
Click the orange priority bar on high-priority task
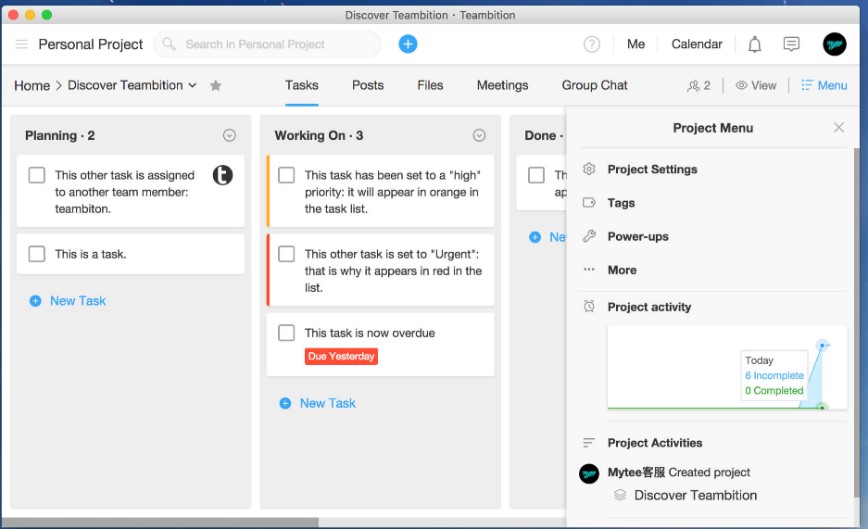click(268, 191)
